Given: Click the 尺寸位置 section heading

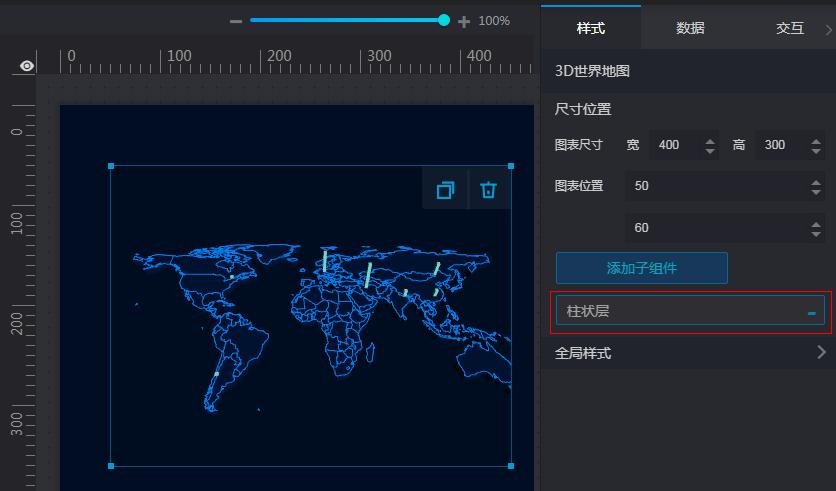Looking at the screenshot, I should click(583, 109).
